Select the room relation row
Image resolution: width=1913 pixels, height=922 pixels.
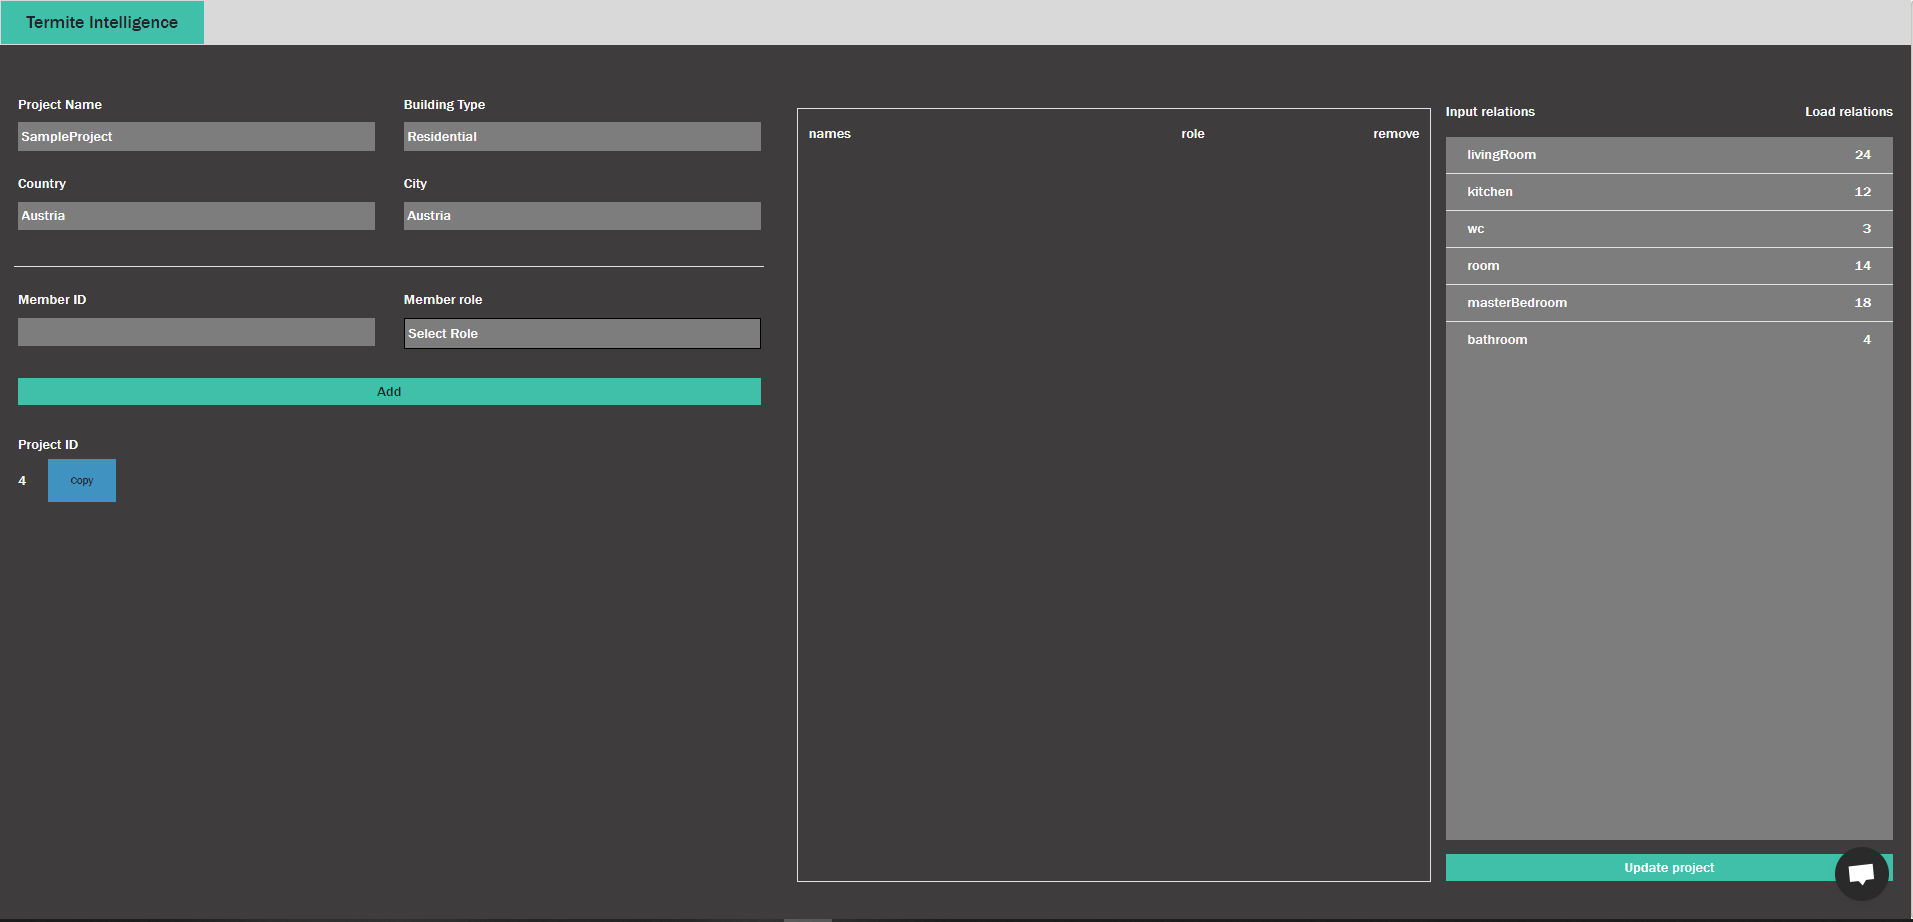coord(1669,266)
